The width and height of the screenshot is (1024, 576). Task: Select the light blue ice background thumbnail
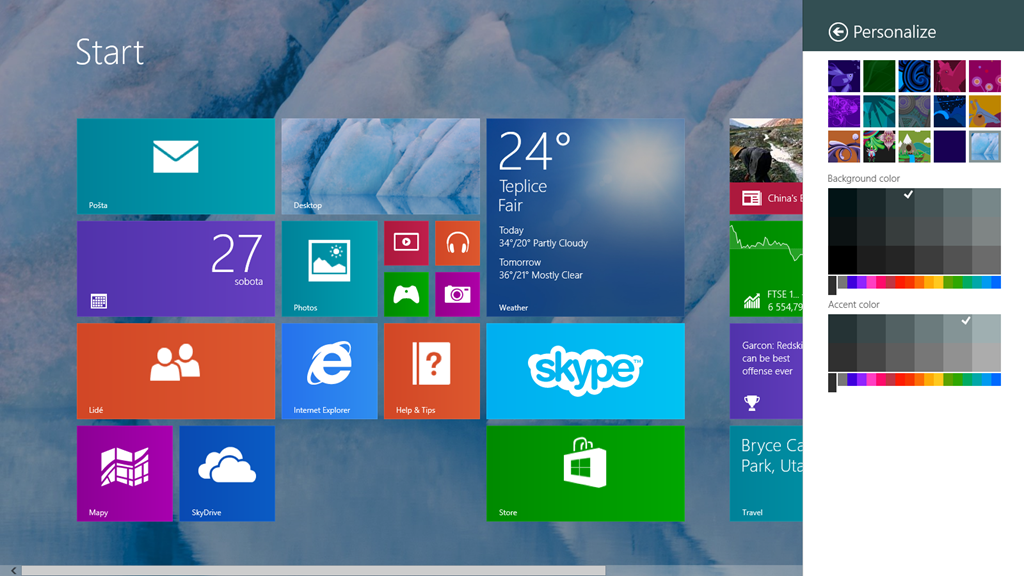[984, 146]
